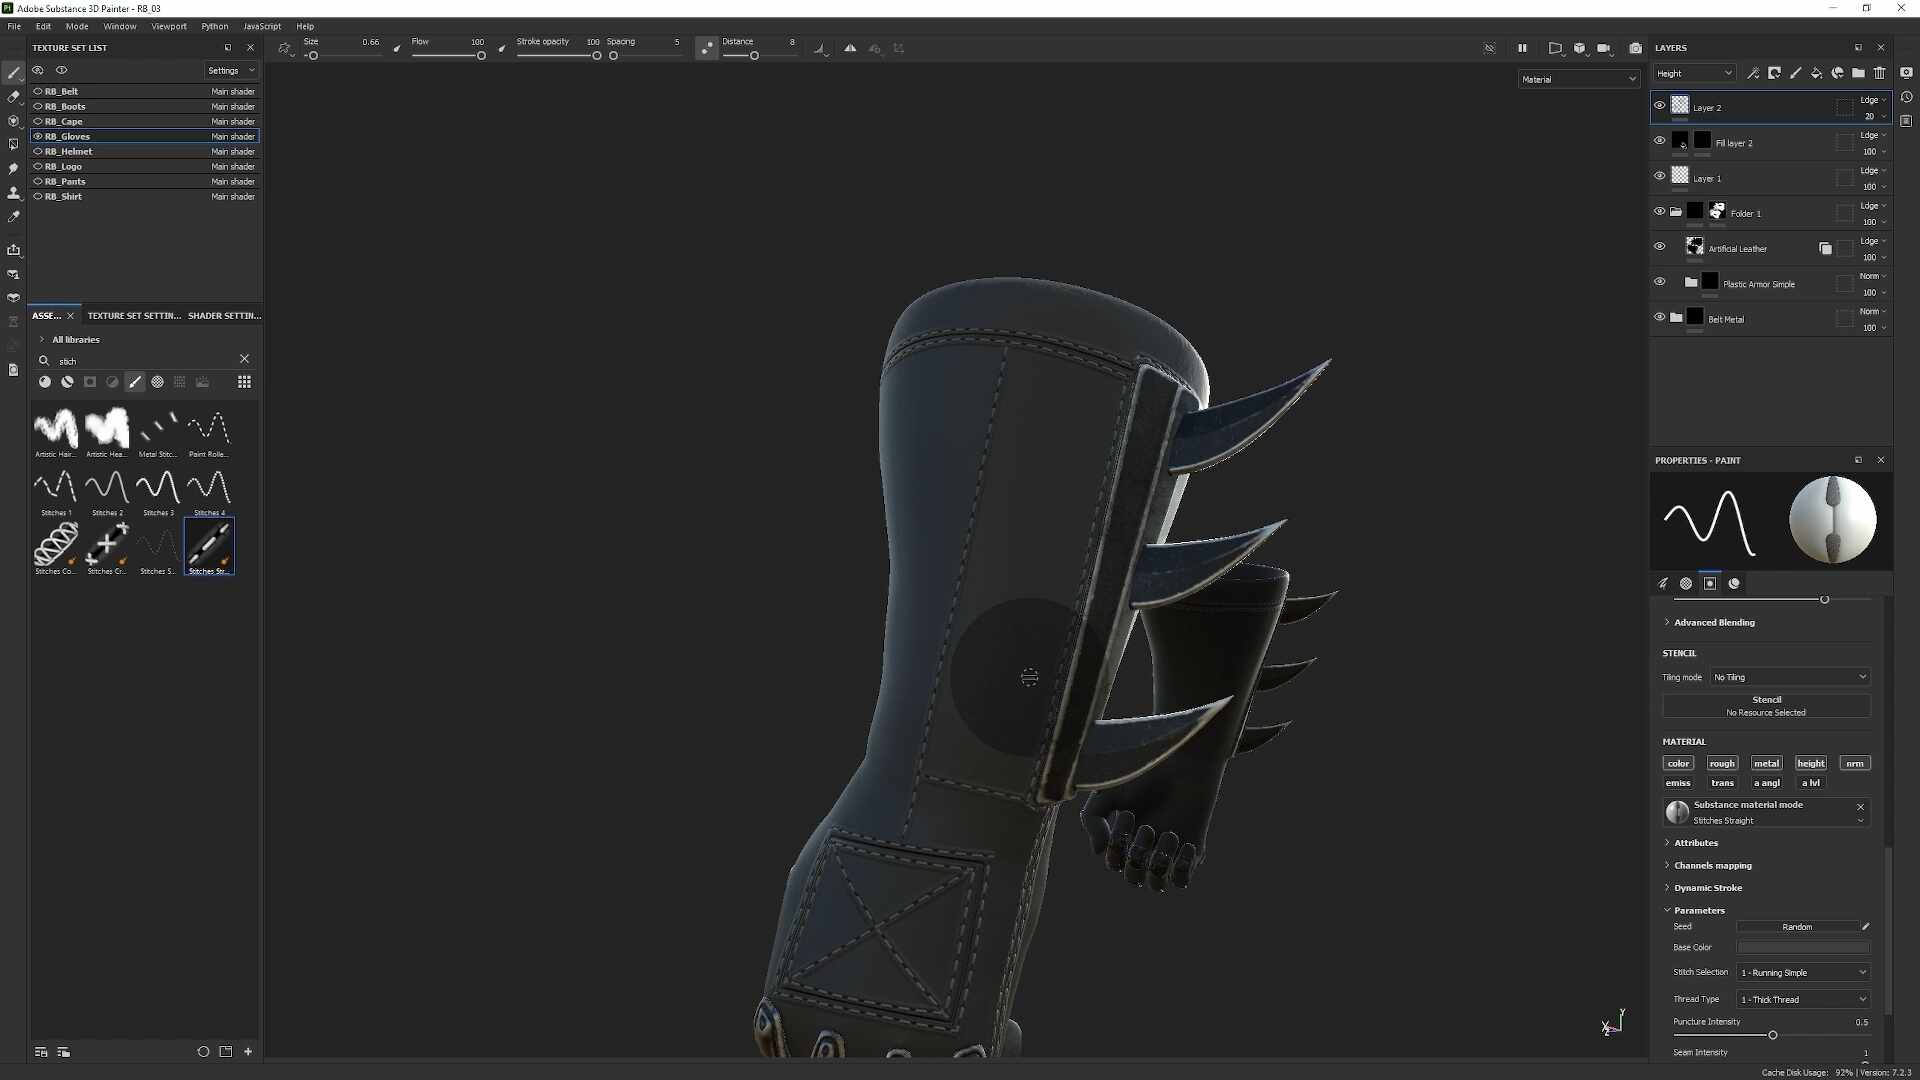
Task: Hide Layer 2 with its eye icon
Action: [x=1659, y=105]
